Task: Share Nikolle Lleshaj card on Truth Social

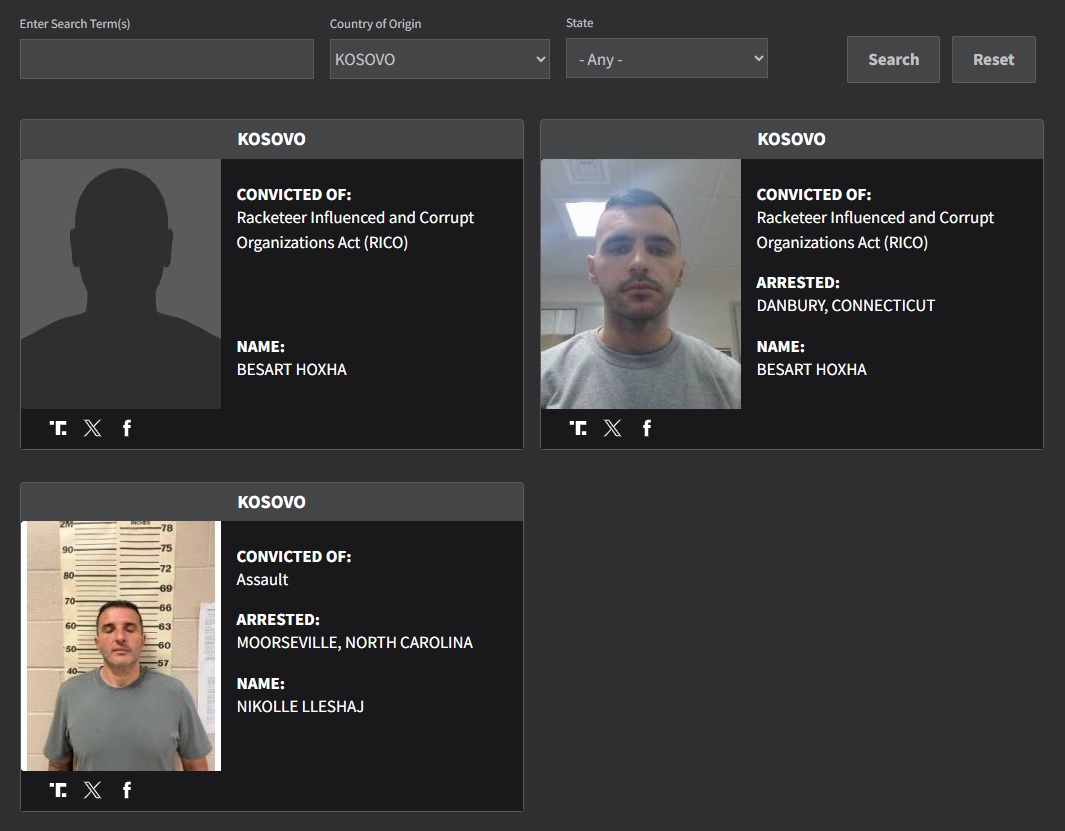Action: point(58,790)
